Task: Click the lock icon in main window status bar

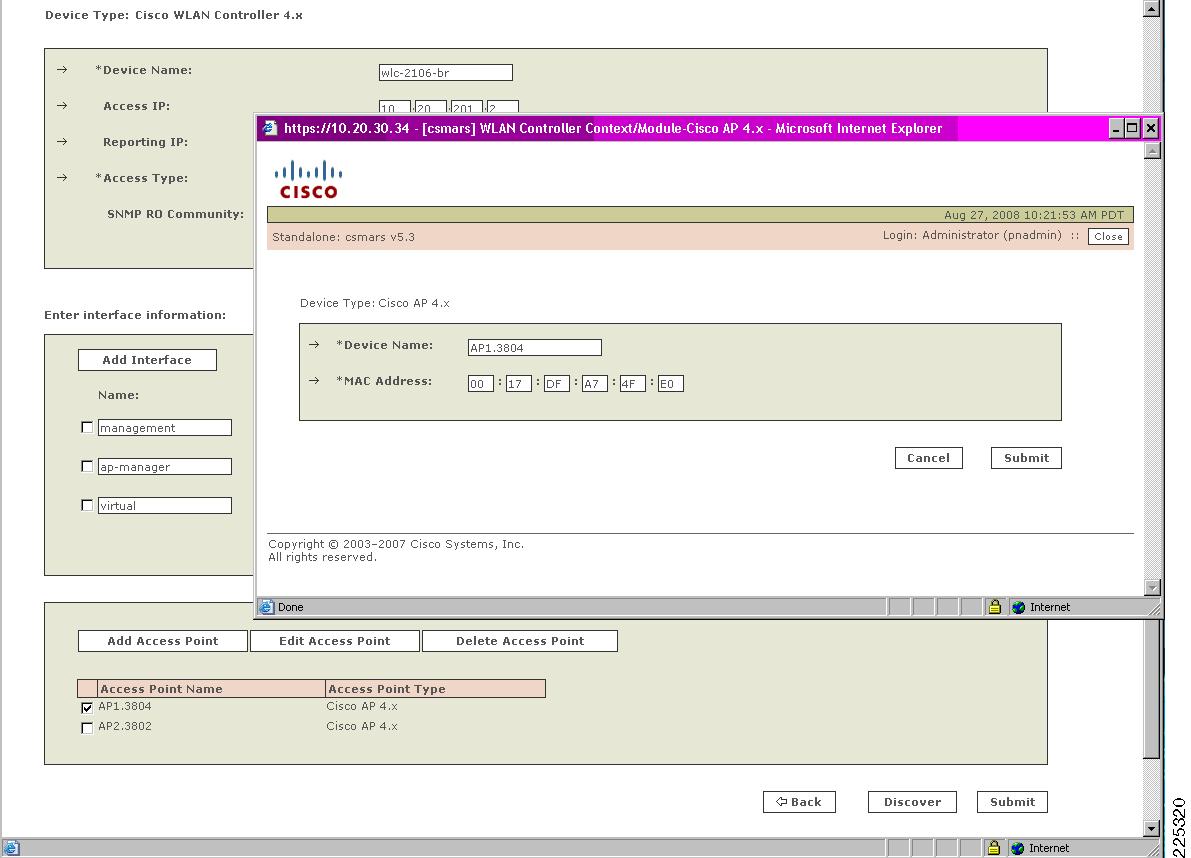Action: click(994, 848)
